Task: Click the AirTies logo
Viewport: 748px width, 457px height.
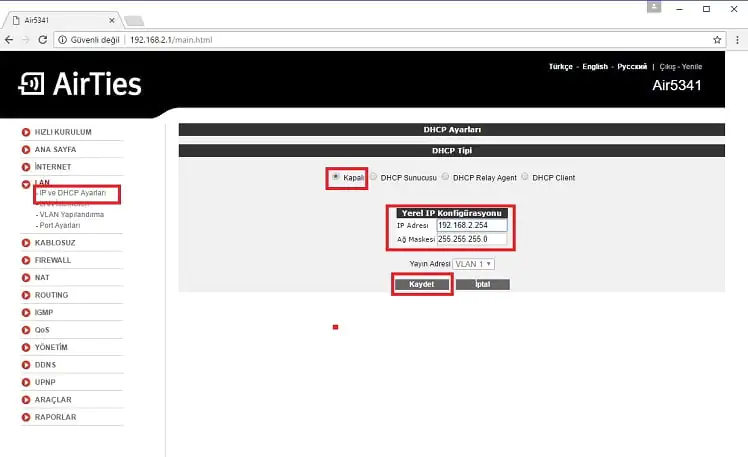Action: click(80, 84)
